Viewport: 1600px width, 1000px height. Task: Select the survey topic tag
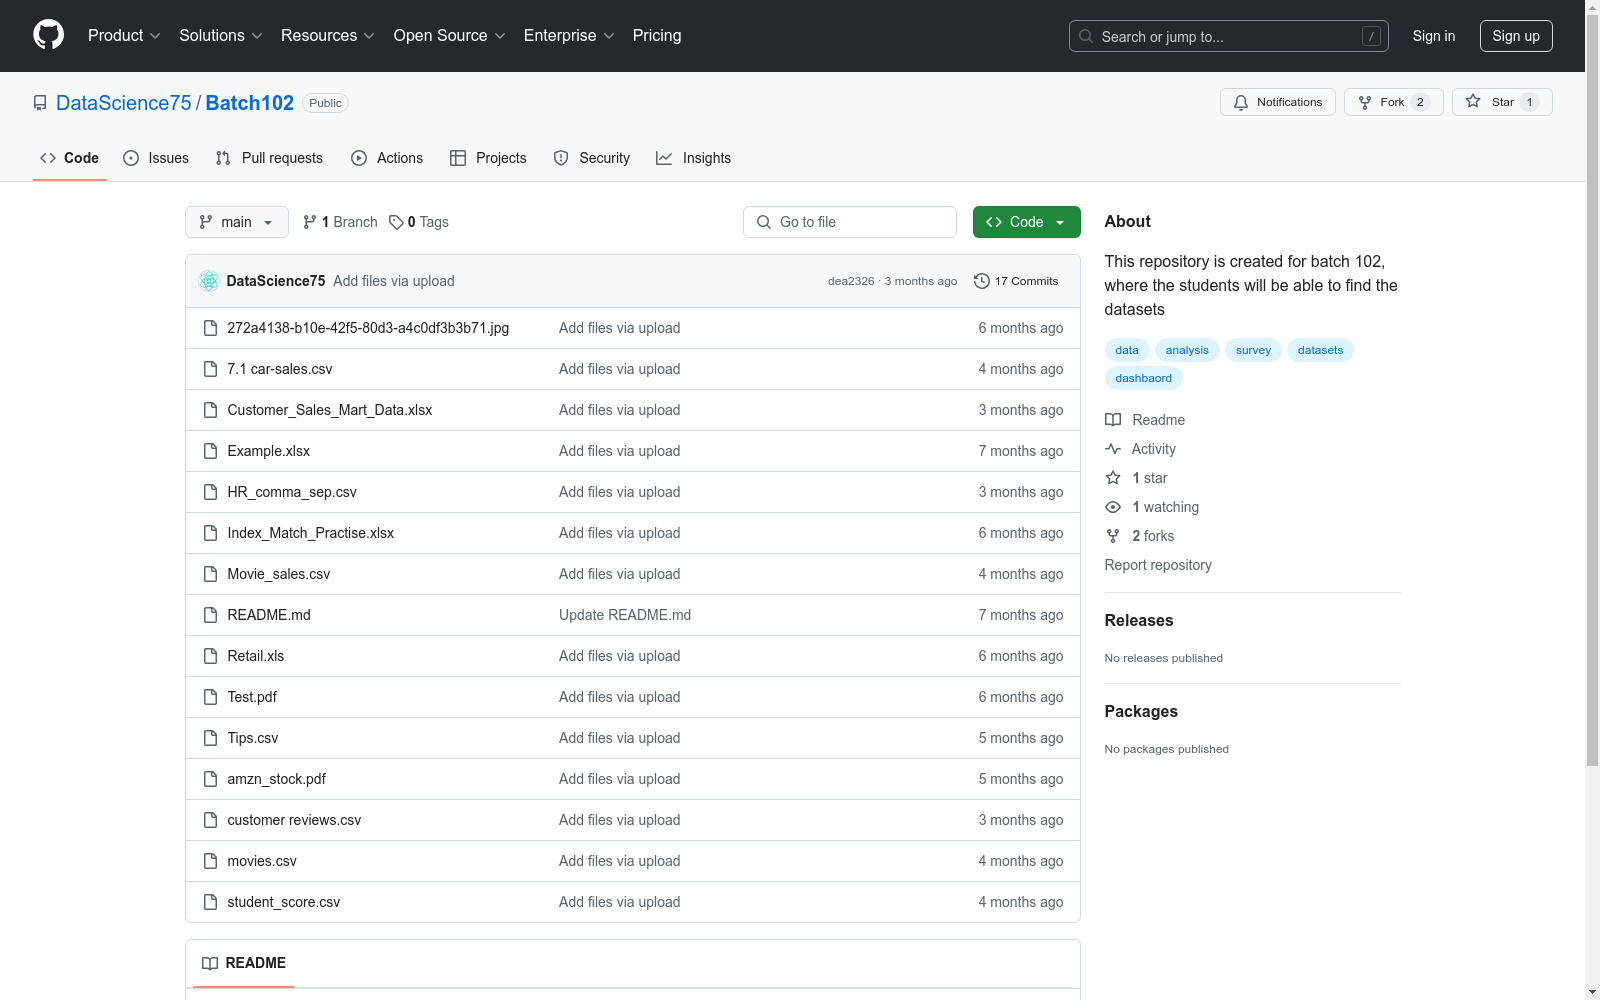(1253, 350)
